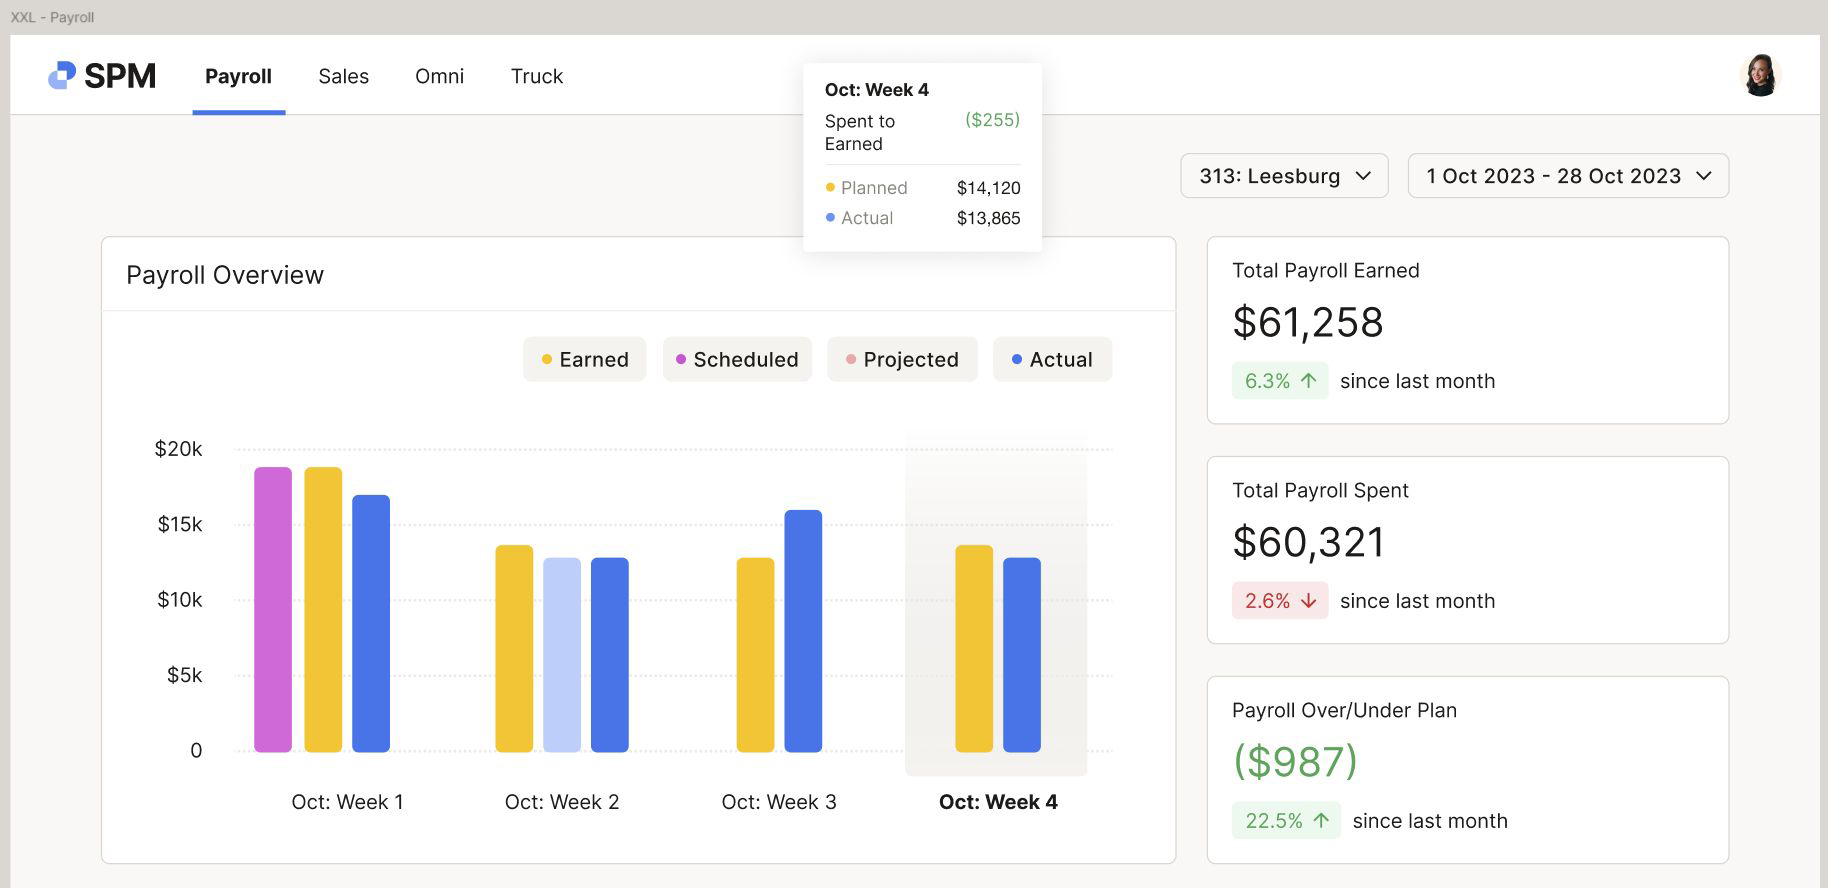The width and height of the screenshot is (1828, 888).
Task: Click the up arrow beside 22.5%
Action: [x=1321, y=821]
